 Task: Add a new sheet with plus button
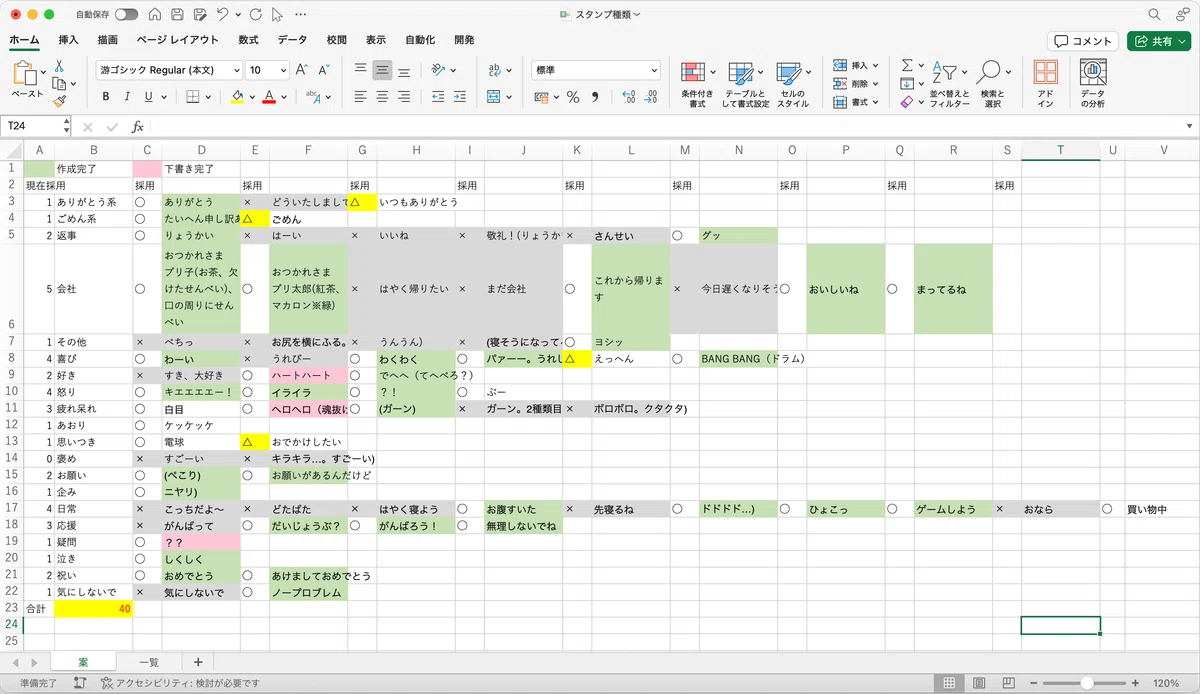pos(198,662)
